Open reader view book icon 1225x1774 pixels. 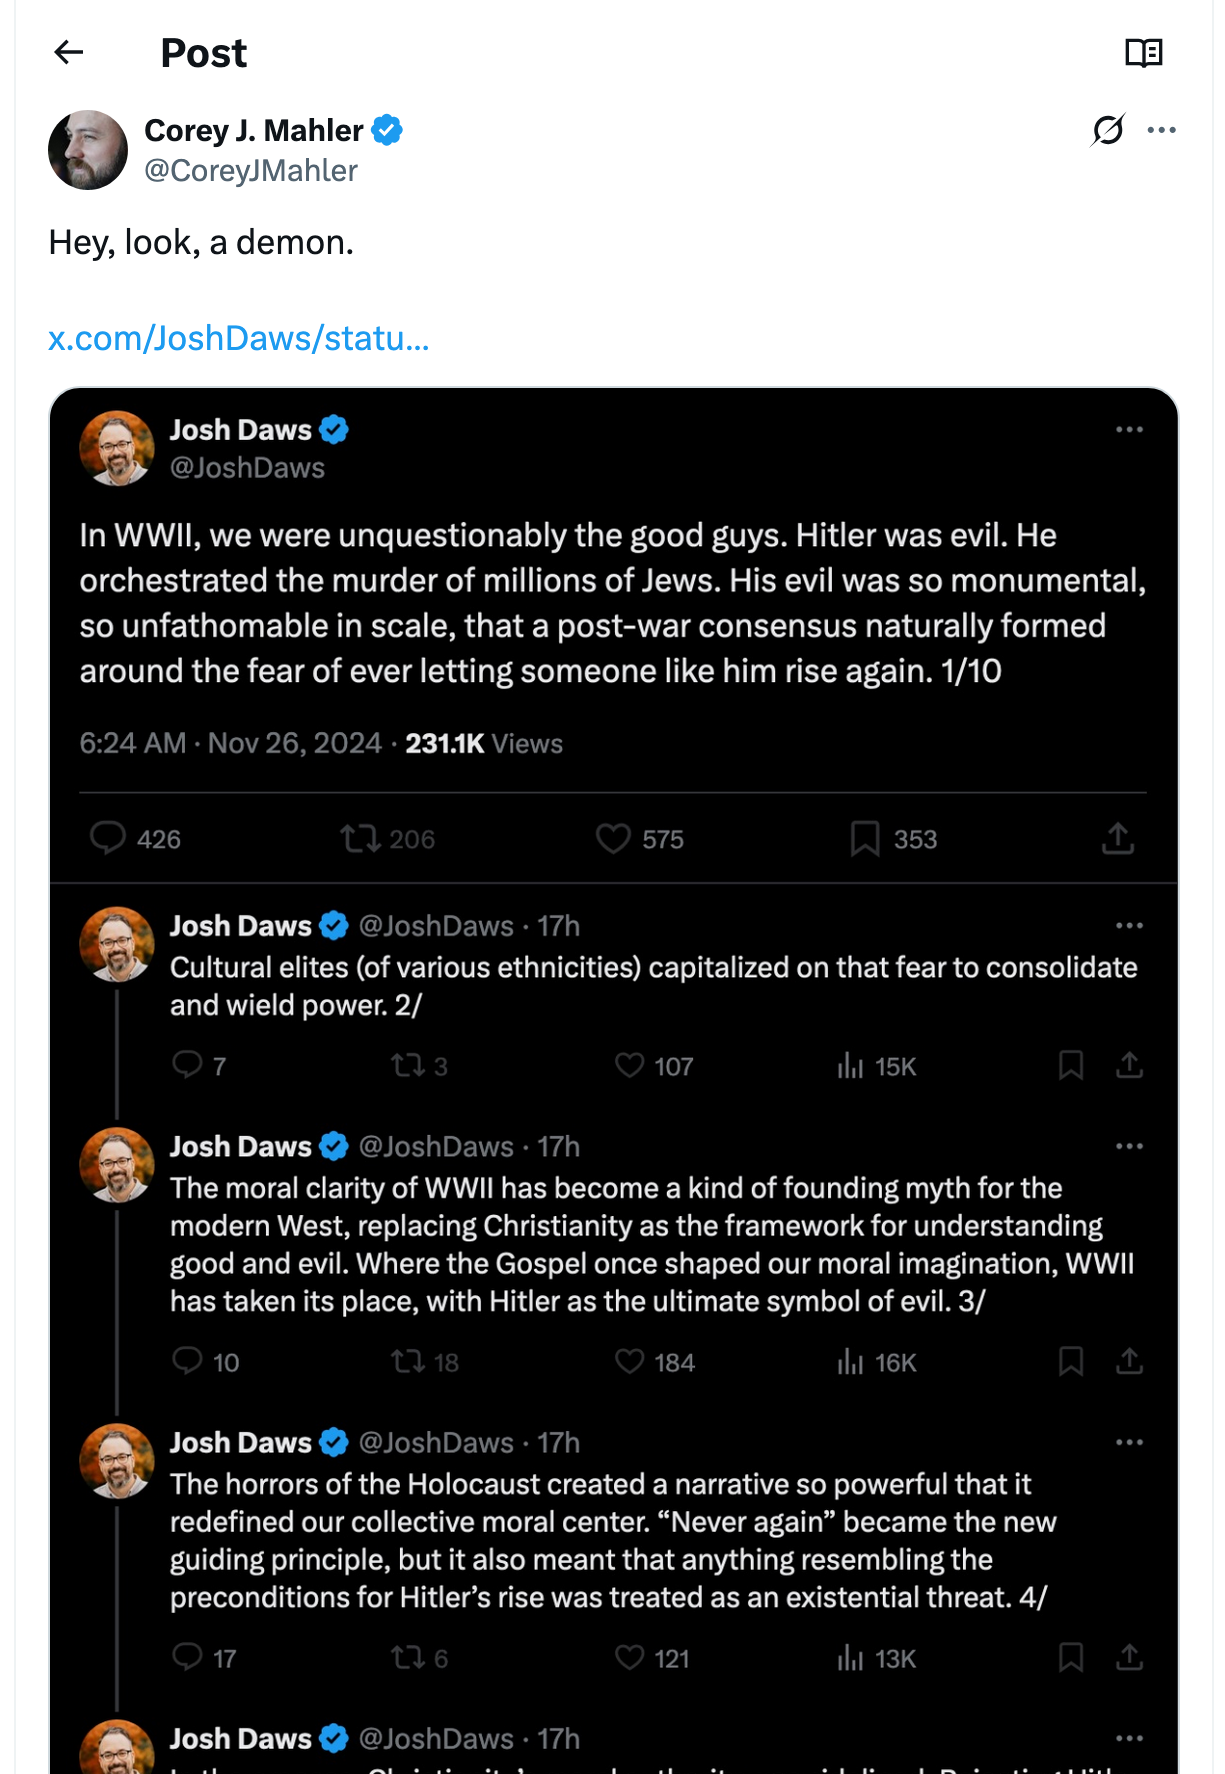point(1143,52)
